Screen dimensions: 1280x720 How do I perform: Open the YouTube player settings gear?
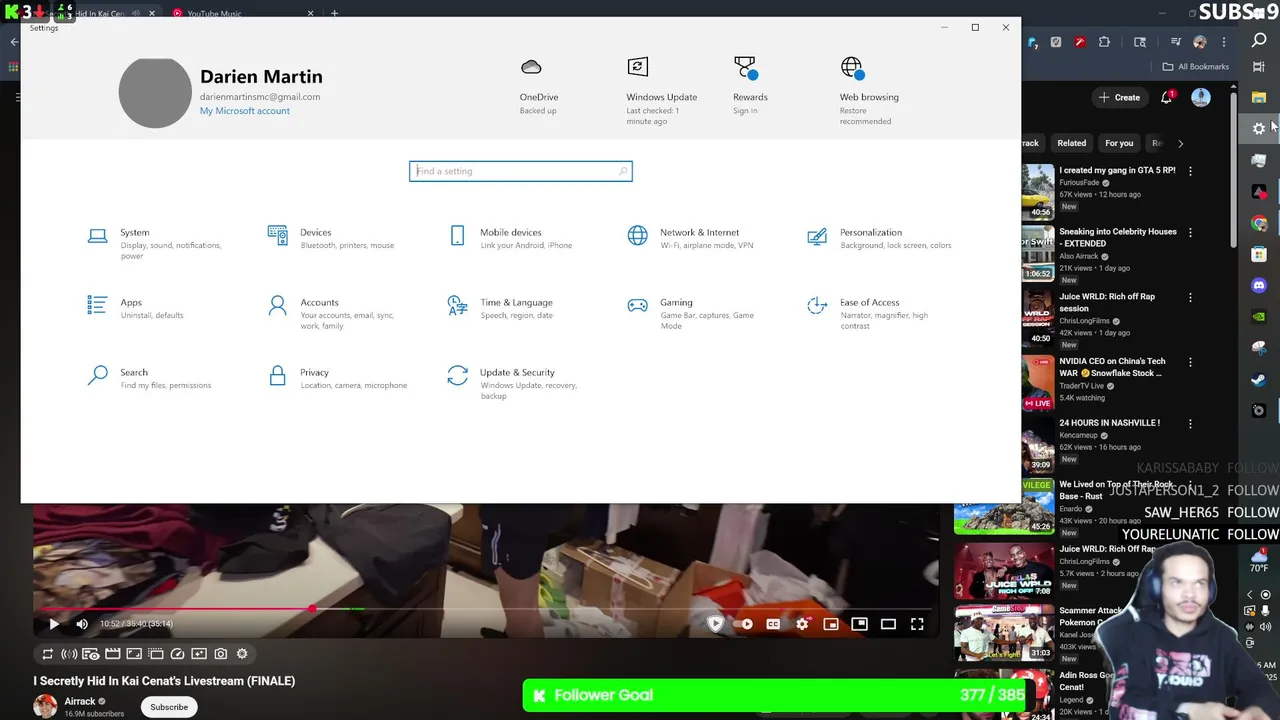coord(802,624)
